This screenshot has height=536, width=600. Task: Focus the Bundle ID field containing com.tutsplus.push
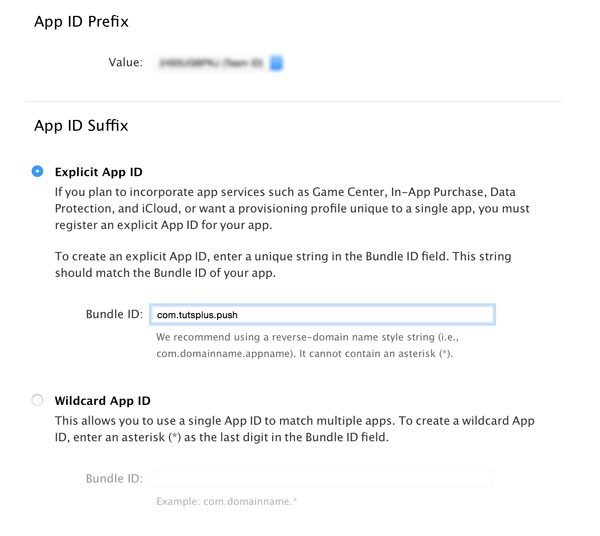pos(322,314)
